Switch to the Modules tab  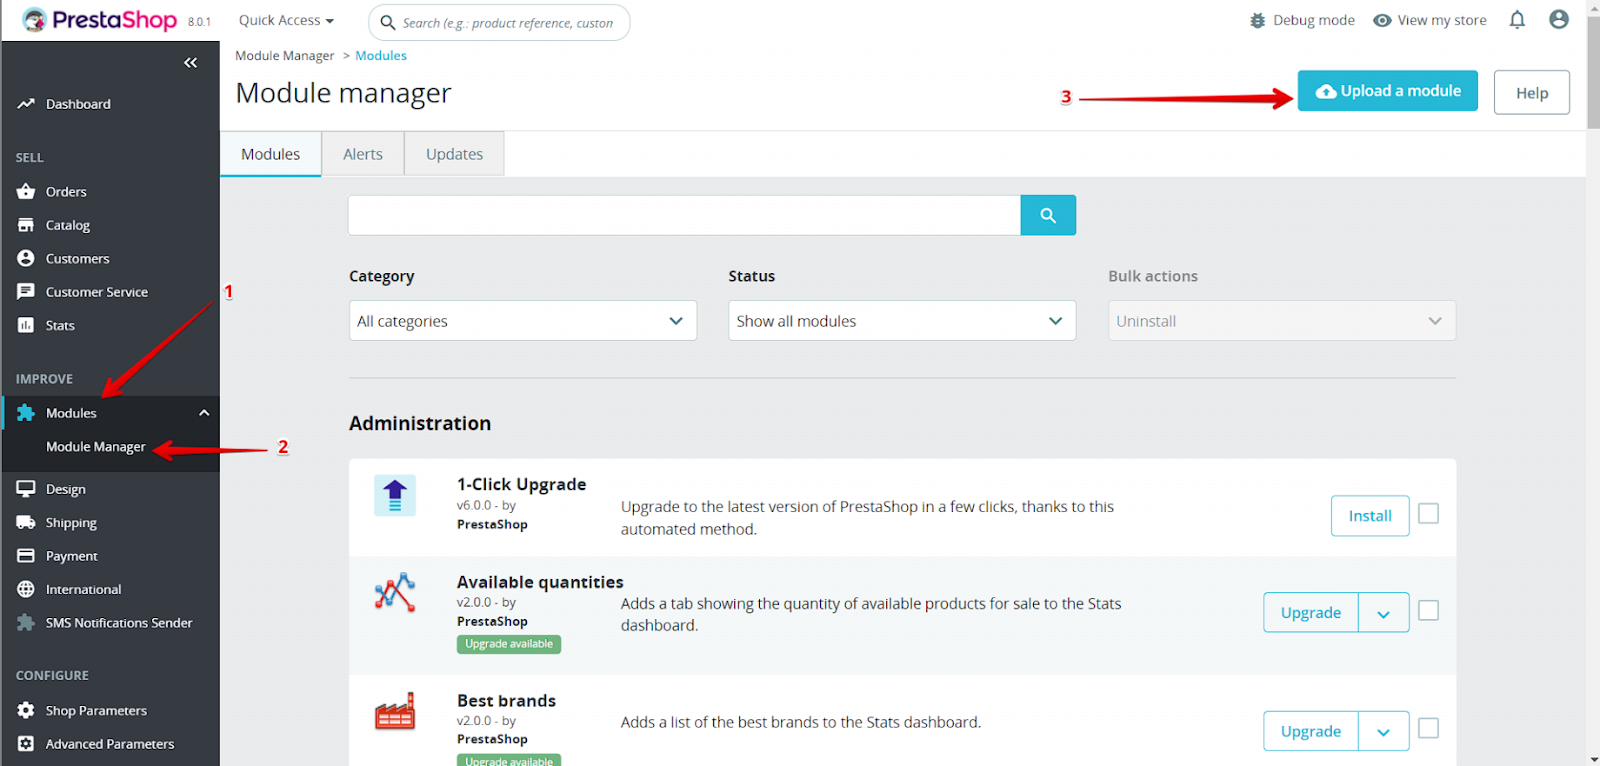point(270,154)
